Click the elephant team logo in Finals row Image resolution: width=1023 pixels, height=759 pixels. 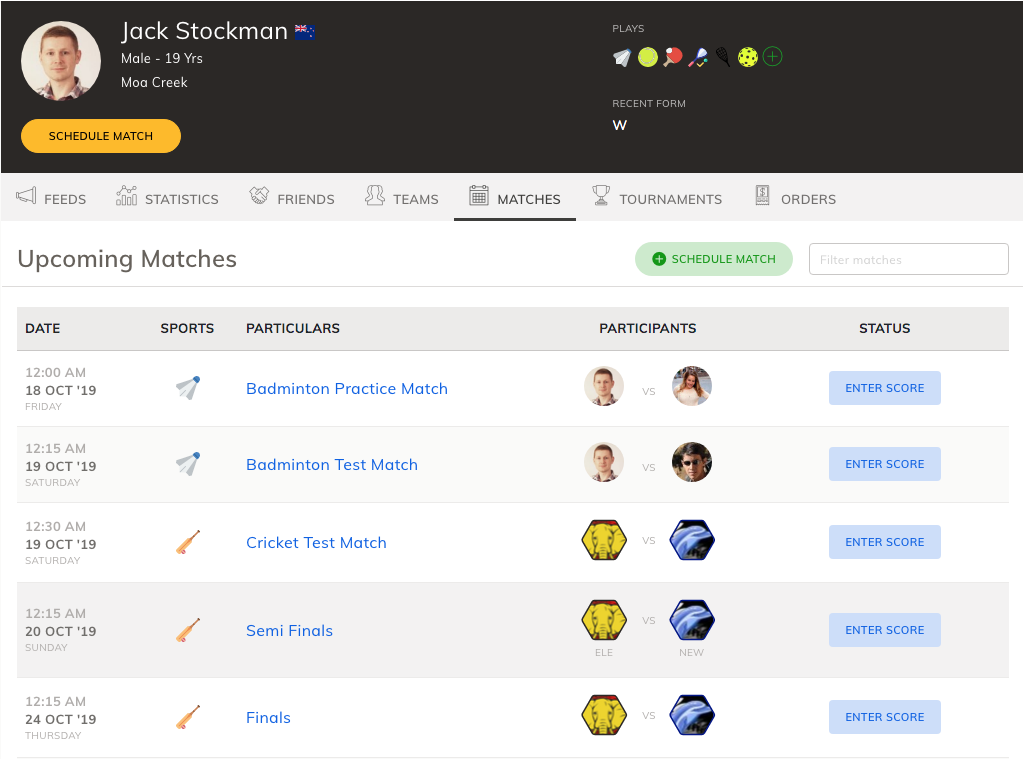pos(604,715)
